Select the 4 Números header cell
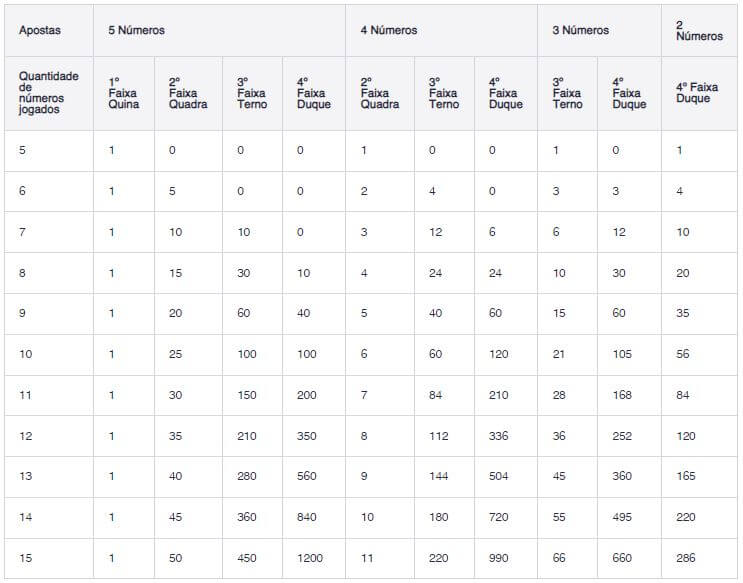The height and width of the screenshot is (583, 743). pos(389,30)
